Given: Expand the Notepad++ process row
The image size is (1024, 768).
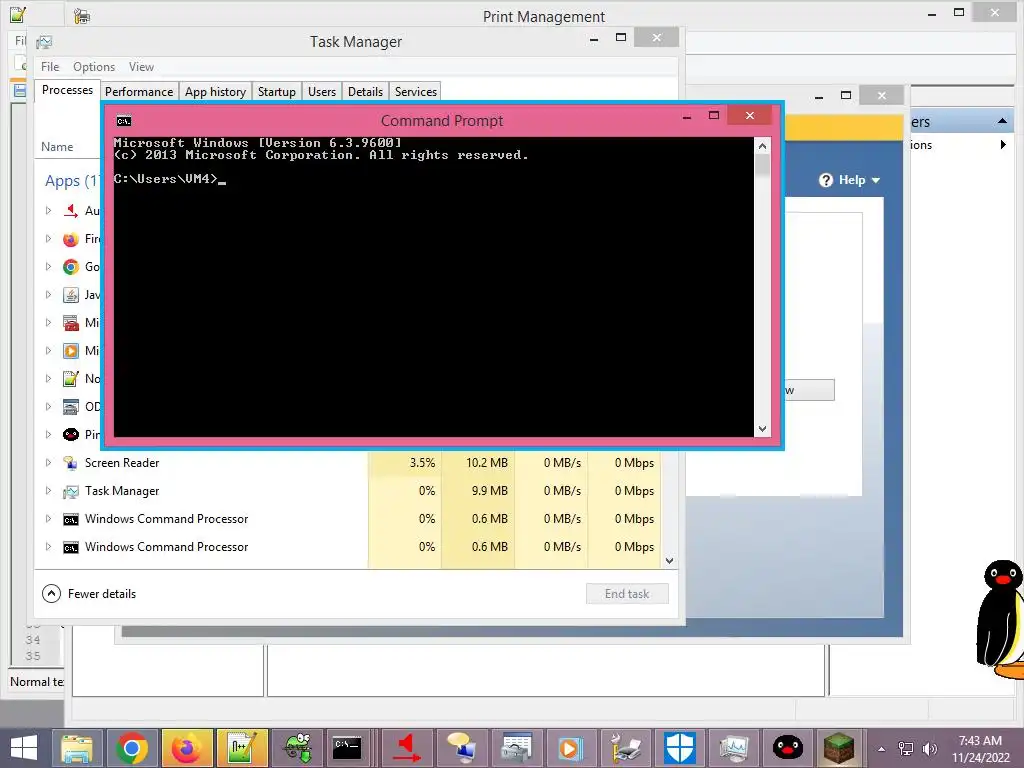Looking at the screenshot, I should 48,378.
